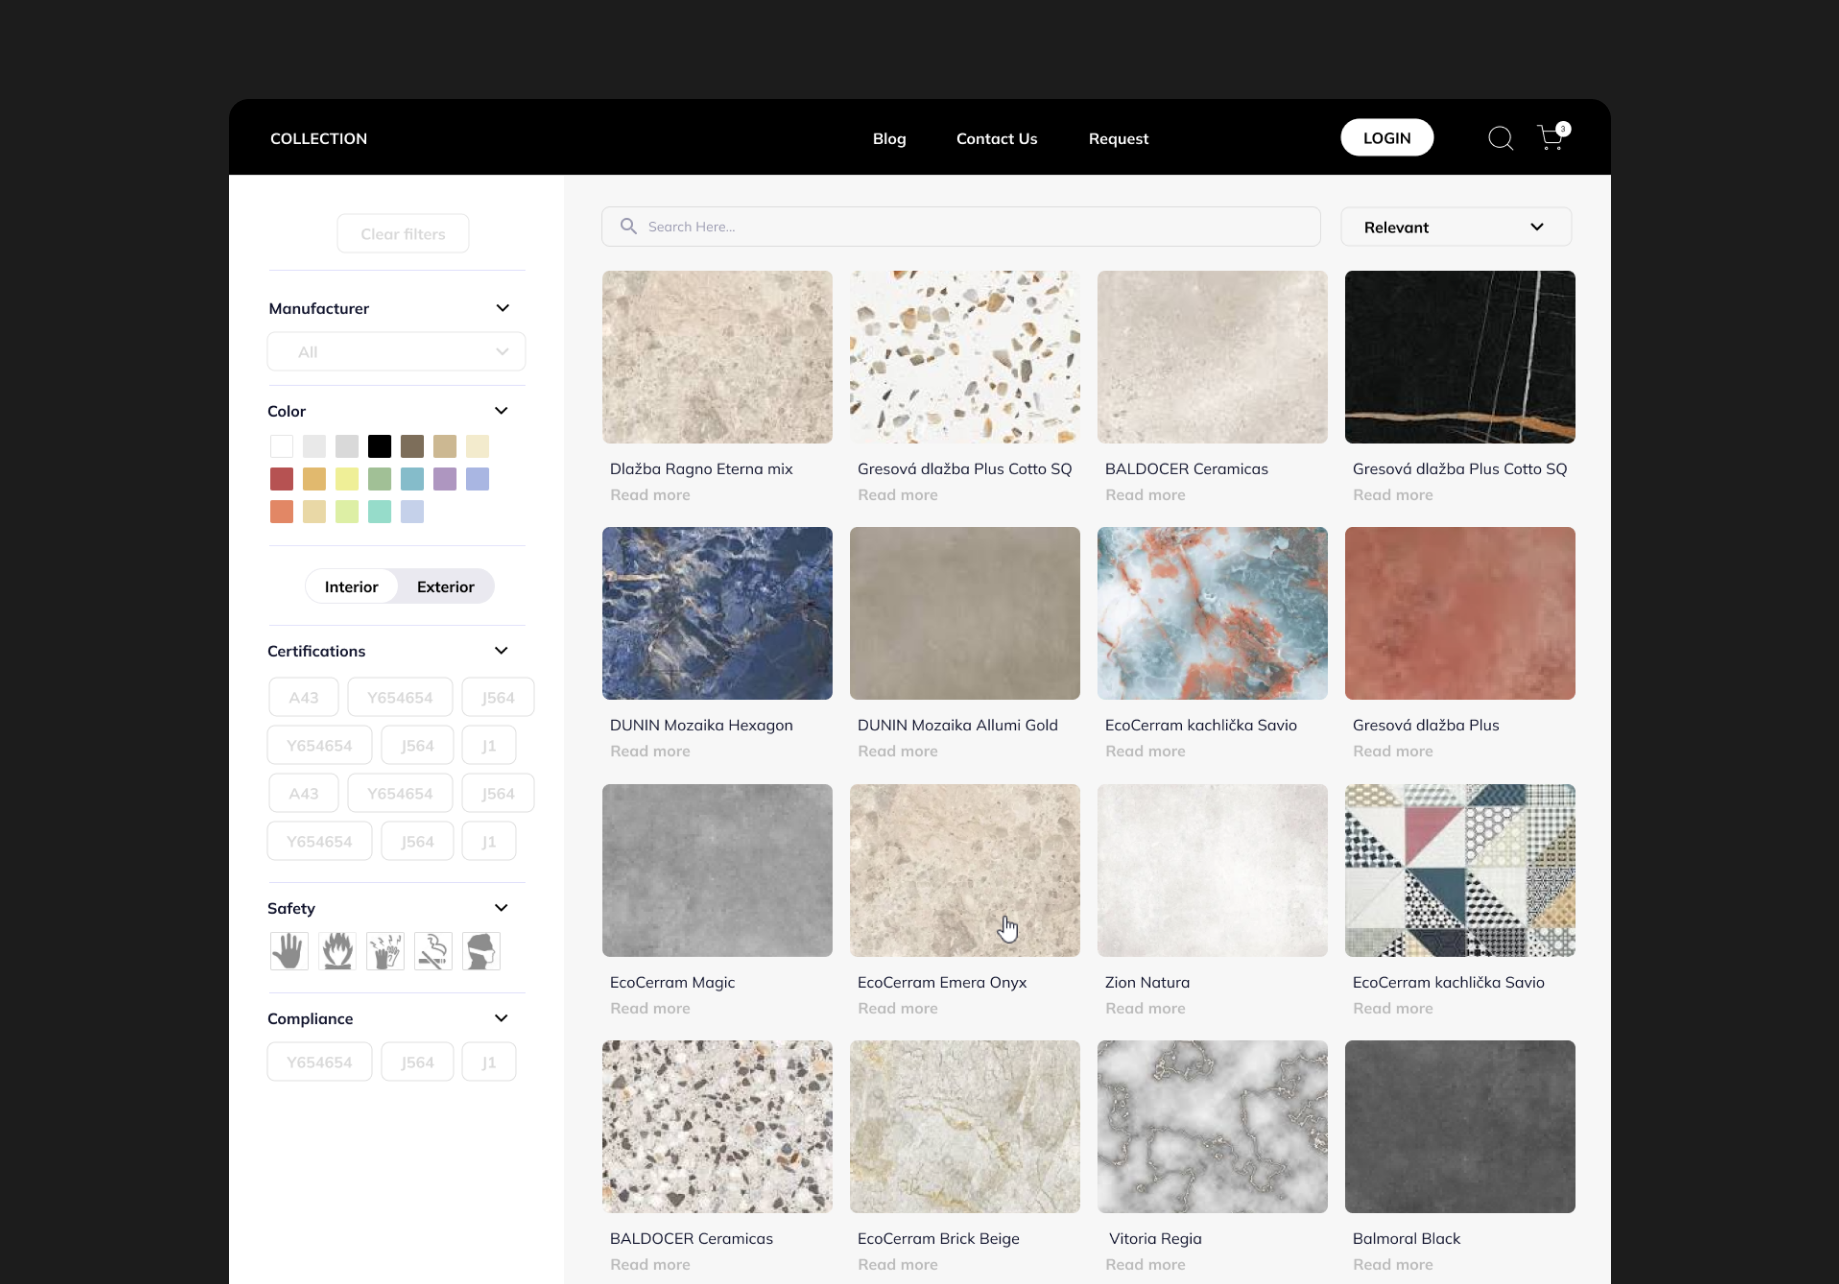Viewport: 1839px width, 1284px height.
Task: Open the 'Relevant' sorting dropdown
Action: (x=1456, y=226)
